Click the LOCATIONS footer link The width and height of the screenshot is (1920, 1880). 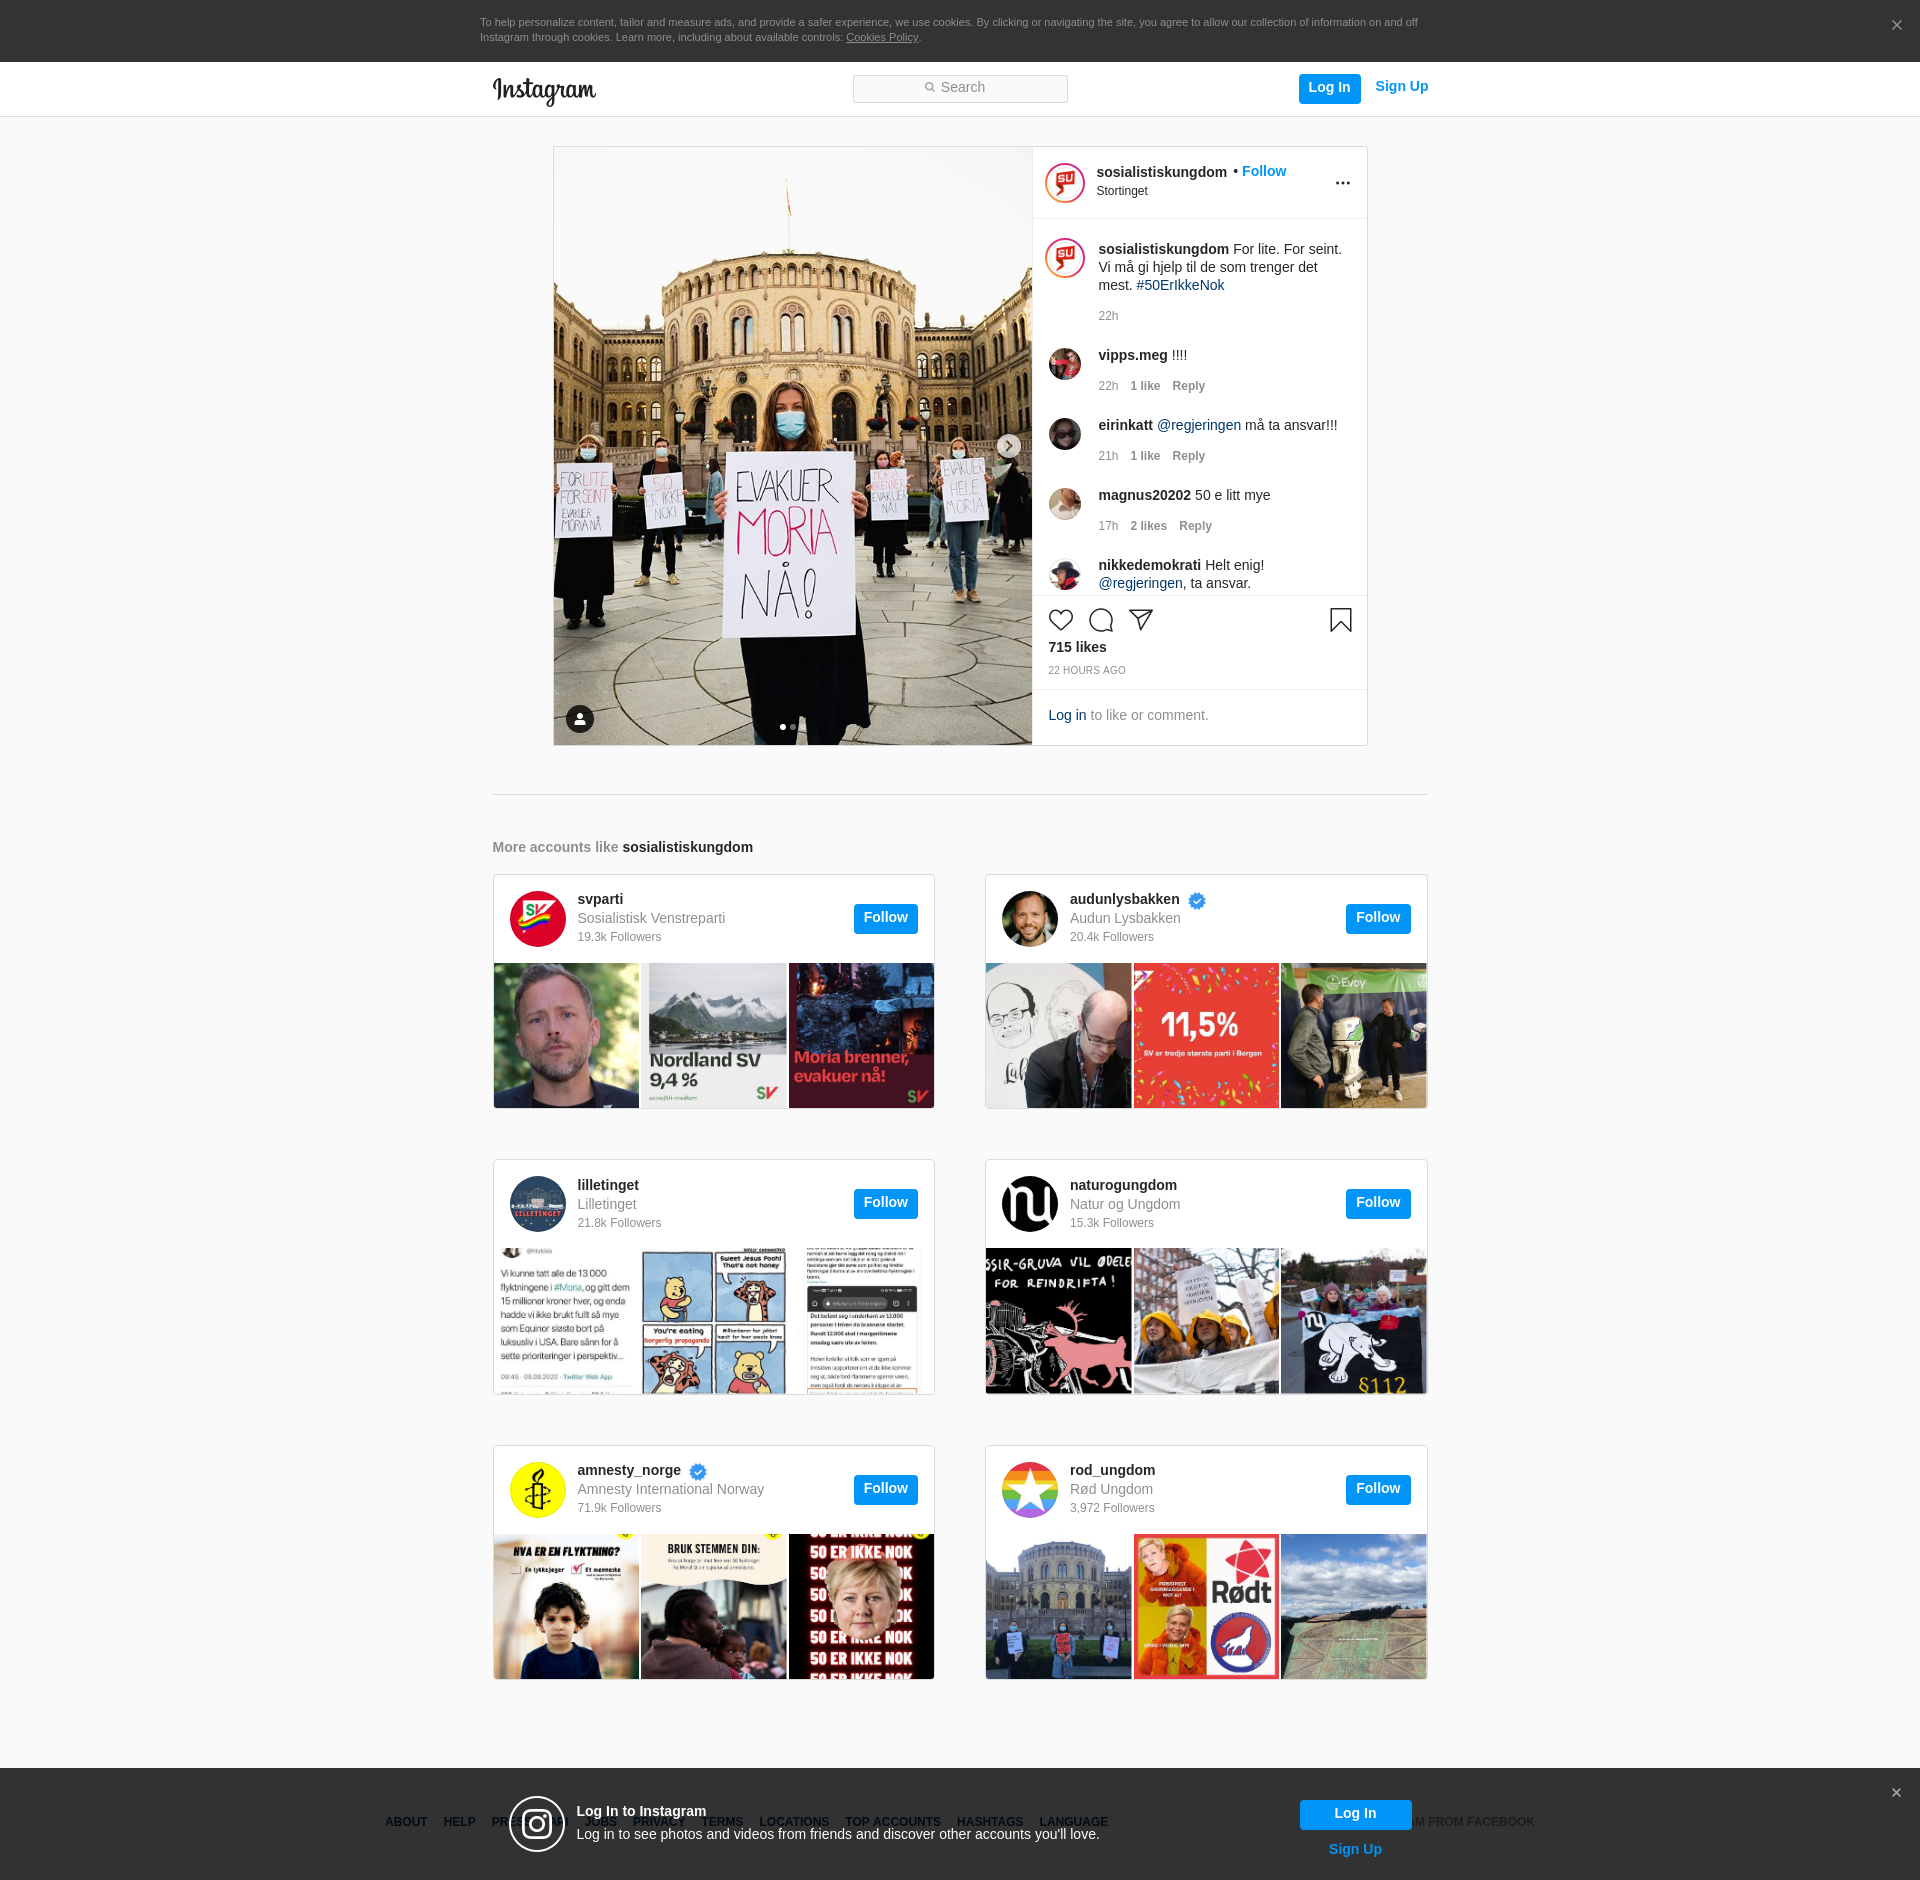[794, 1822]
